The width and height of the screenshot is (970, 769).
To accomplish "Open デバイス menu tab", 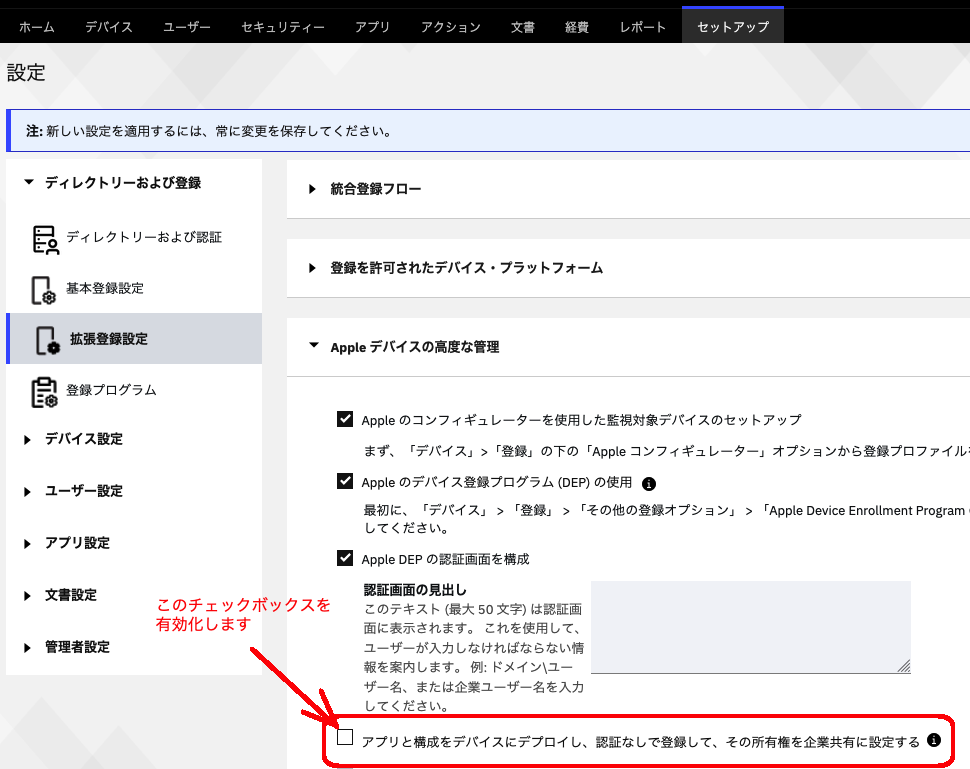I will point(109,27).
